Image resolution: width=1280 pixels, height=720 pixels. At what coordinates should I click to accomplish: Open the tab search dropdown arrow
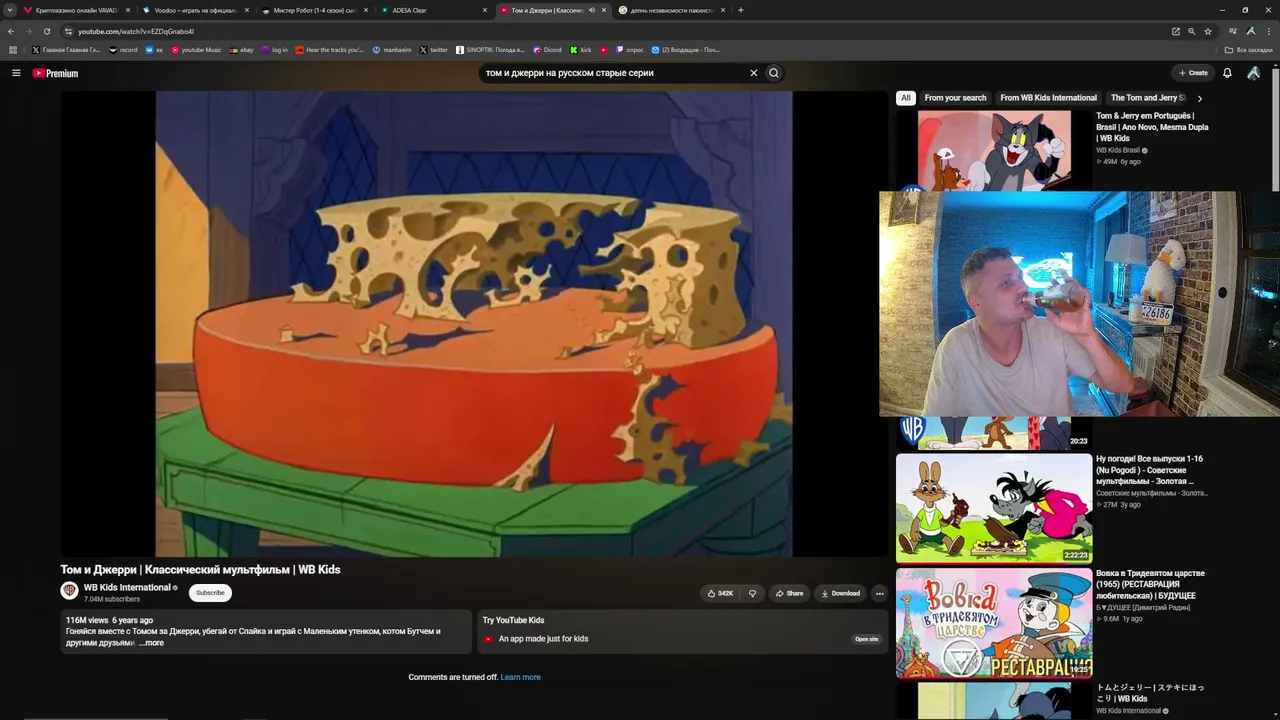click(x=10, y=10)
